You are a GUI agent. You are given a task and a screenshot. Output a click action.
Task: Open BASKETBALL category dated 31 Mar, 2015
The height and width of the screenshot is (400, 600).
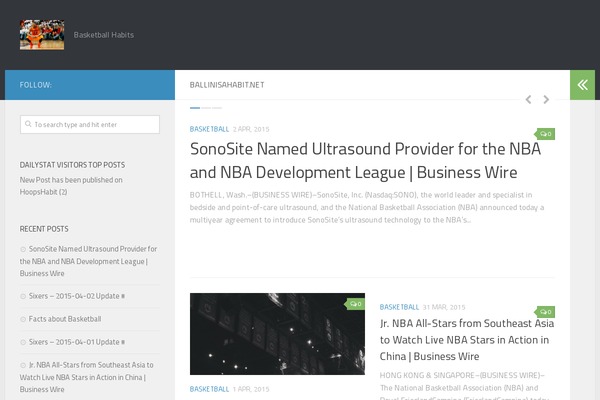point(399,307)
